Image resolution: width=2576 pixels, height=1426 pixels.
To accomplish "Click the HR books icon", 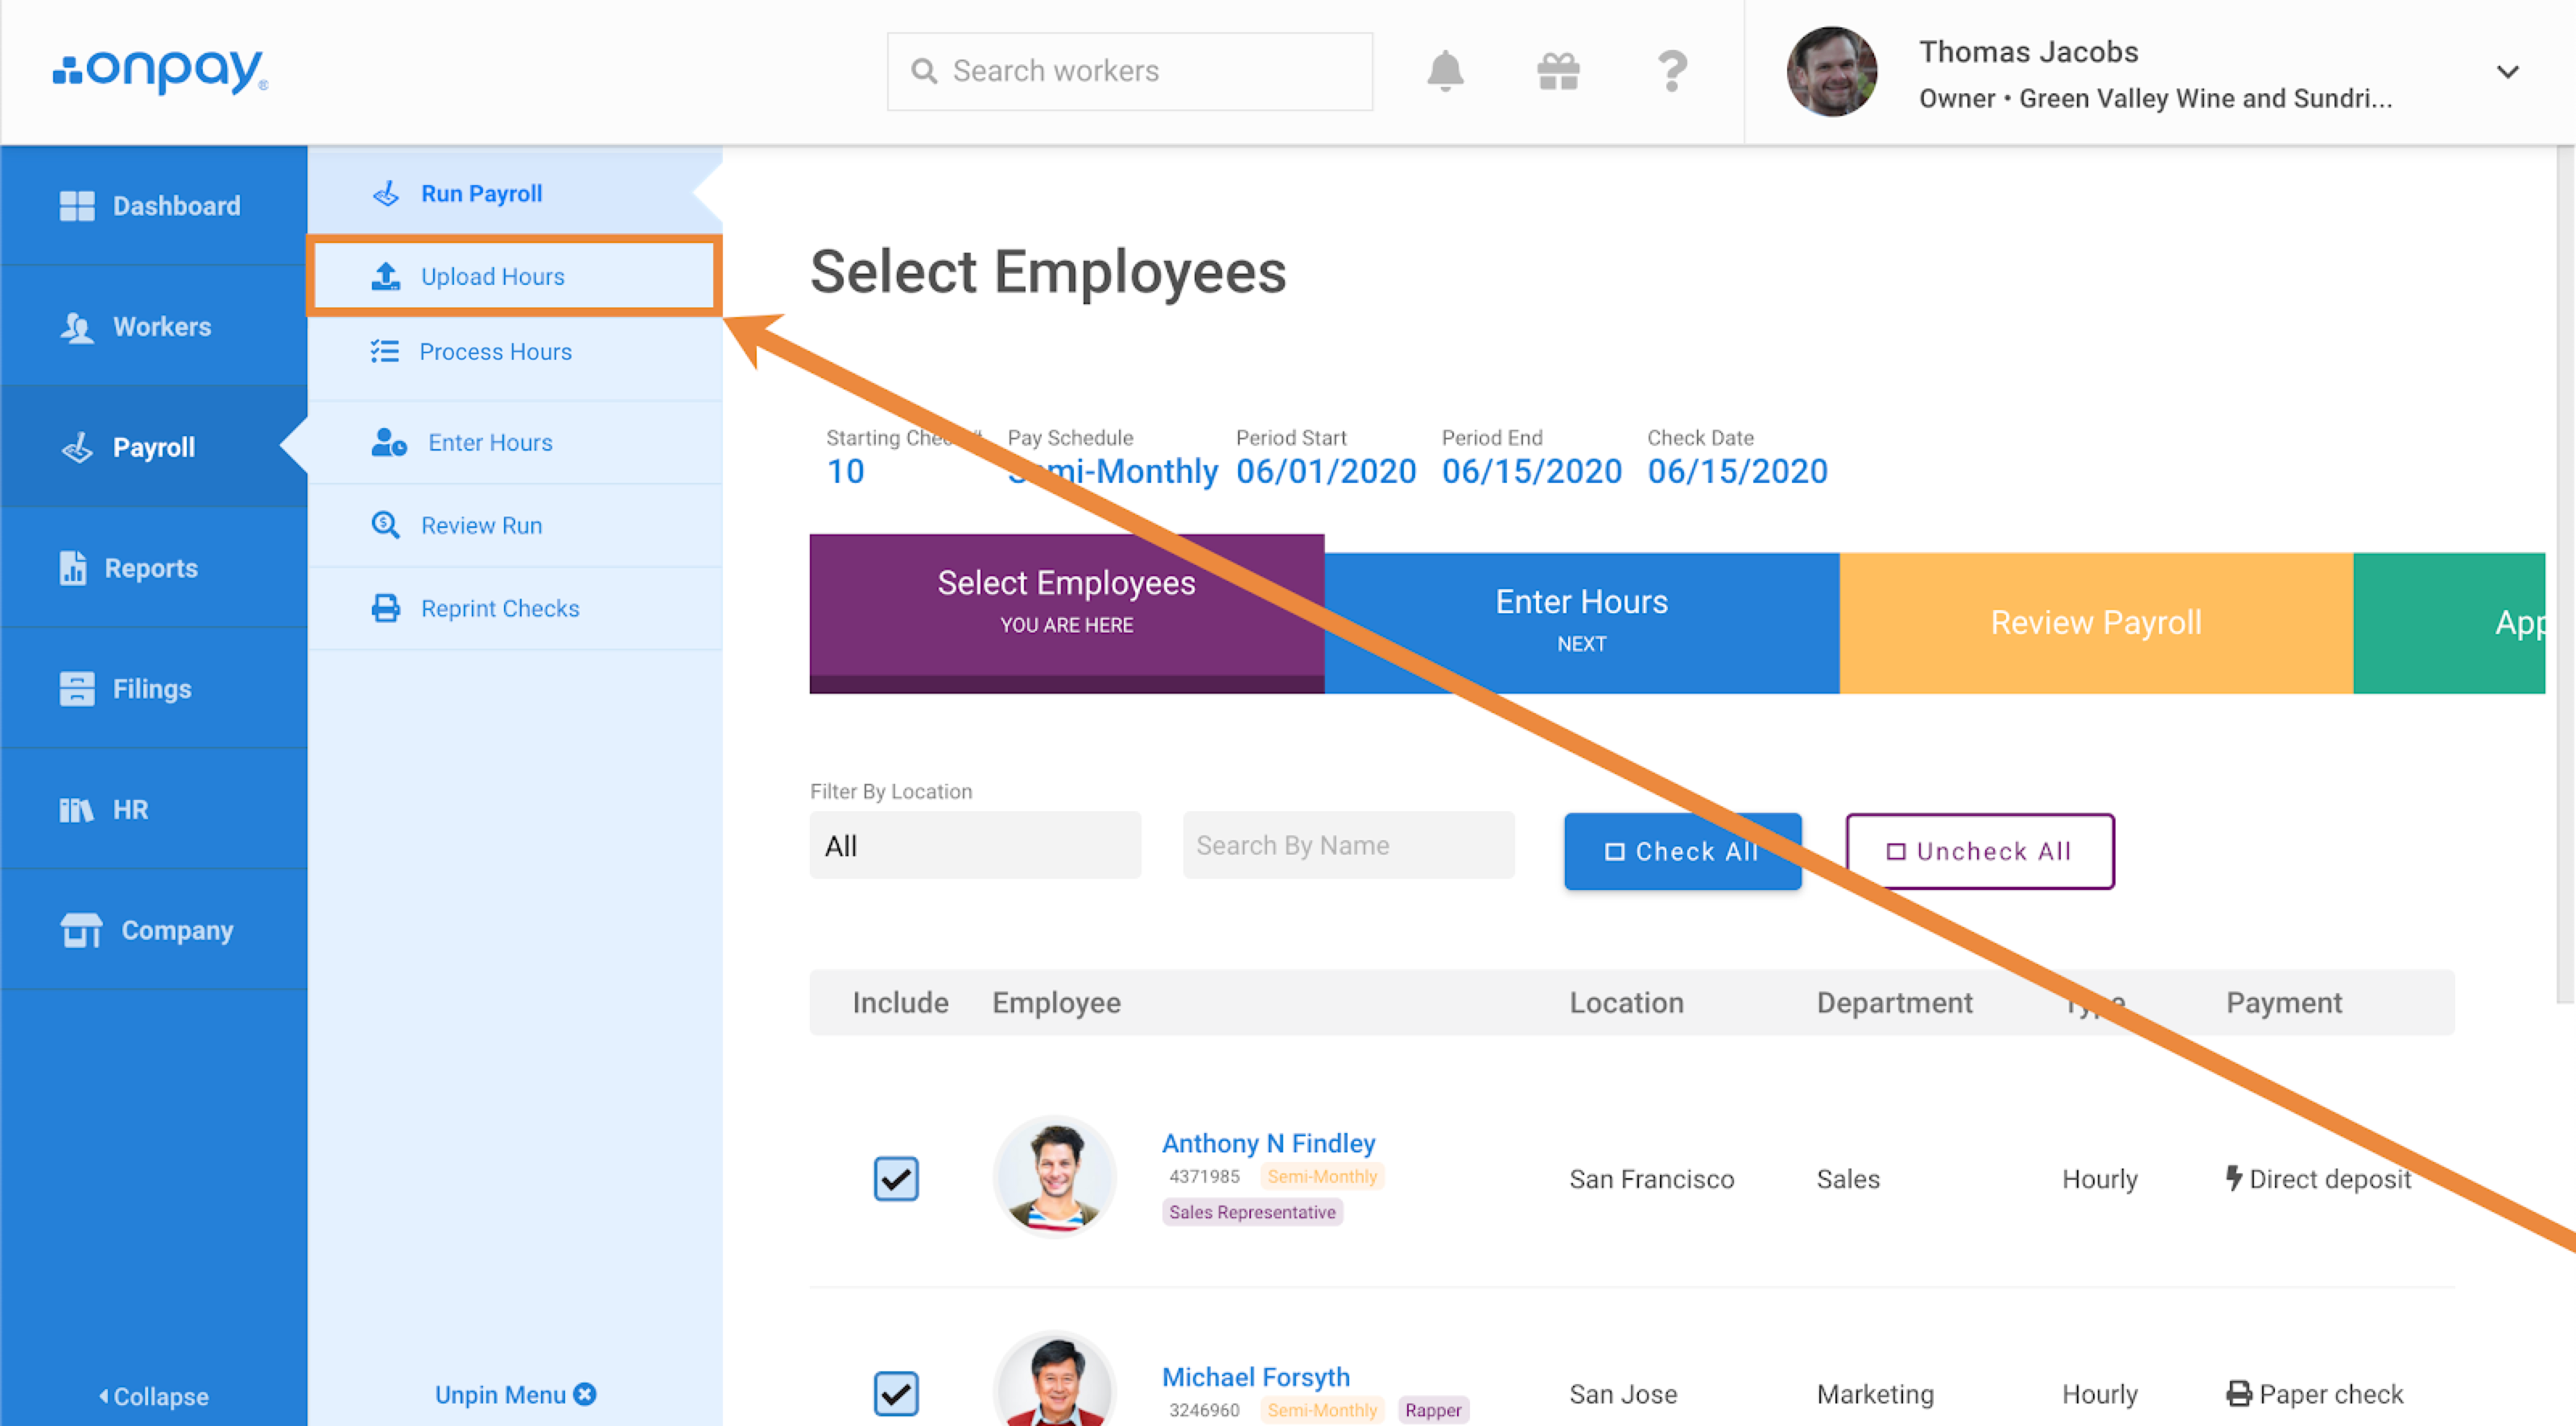I will point(77,810).
